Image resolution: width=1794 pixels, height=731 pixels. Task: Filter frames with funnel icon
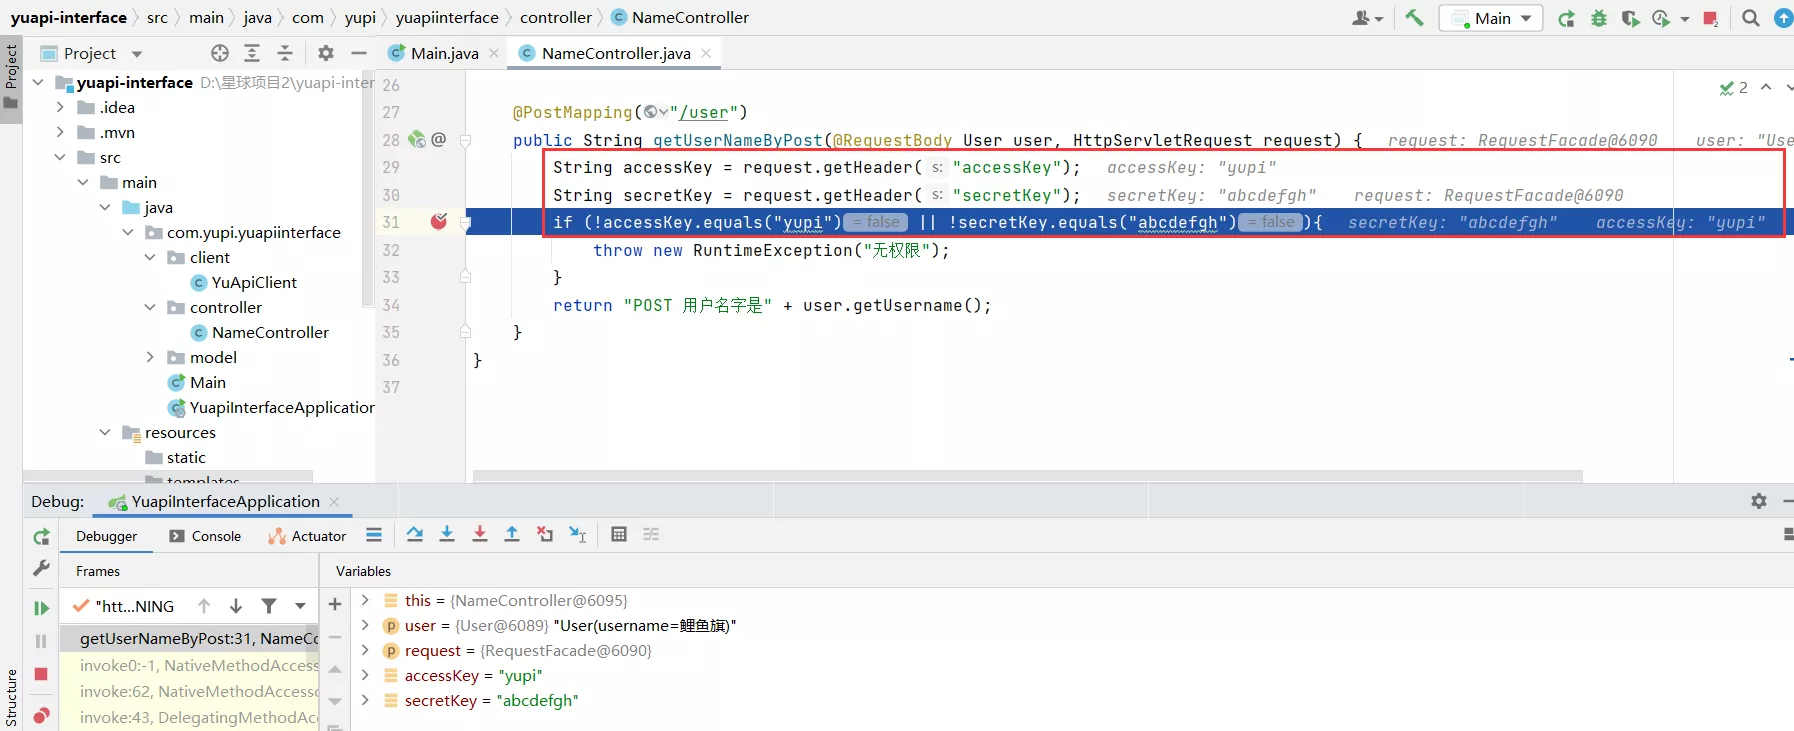tap(269, 606)
